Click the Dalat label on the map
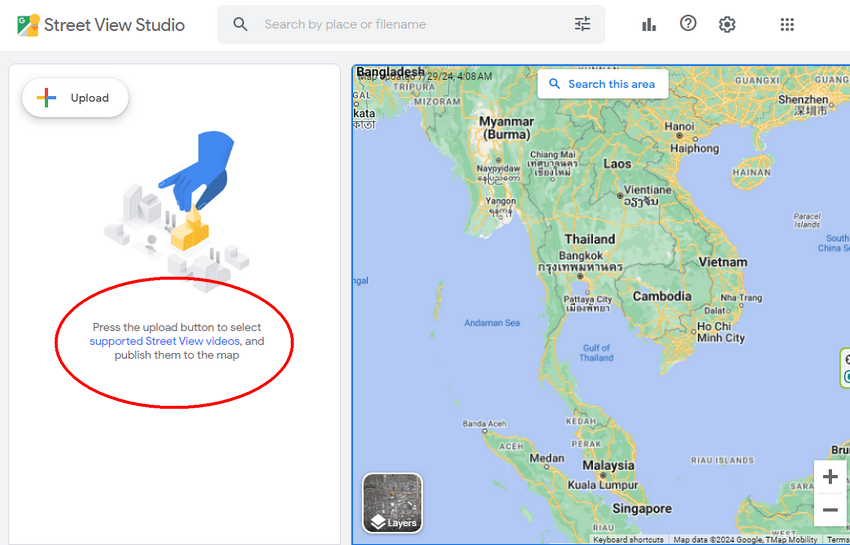Image resolution: width=850 pixels, height=545 pixels. pyautogui.click(x=714, y=311)
